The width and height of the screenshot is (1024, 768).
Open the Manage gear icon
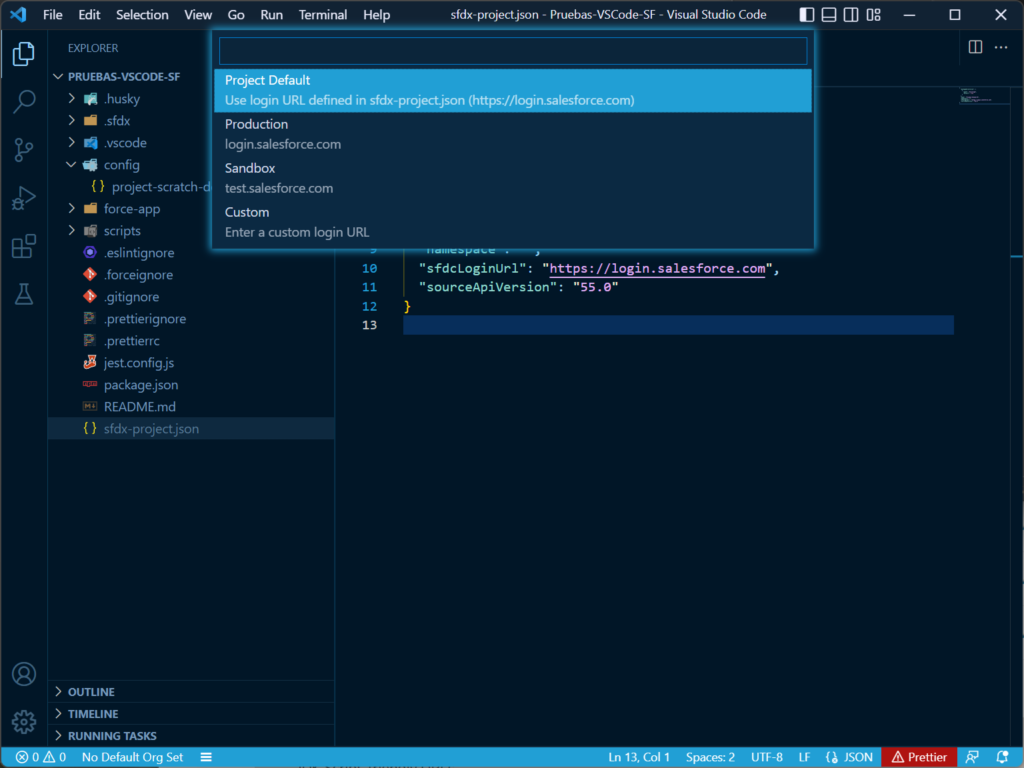24,722
